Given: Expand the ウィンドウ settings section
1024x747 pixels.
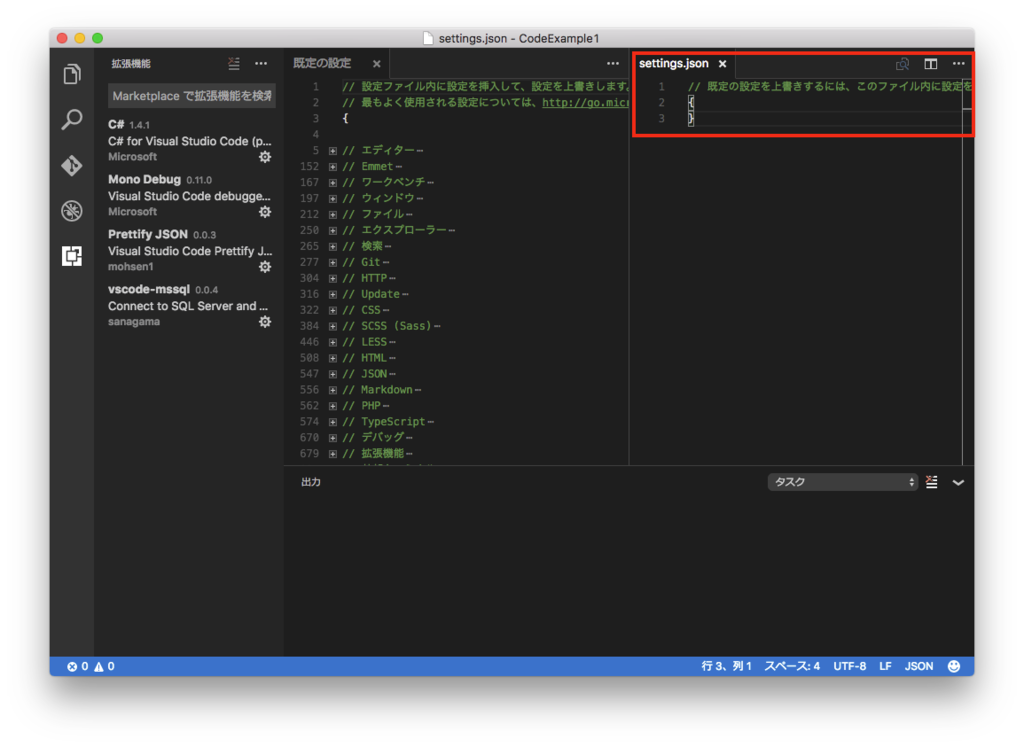Looking at the screenshot, I should pos(332,199).
